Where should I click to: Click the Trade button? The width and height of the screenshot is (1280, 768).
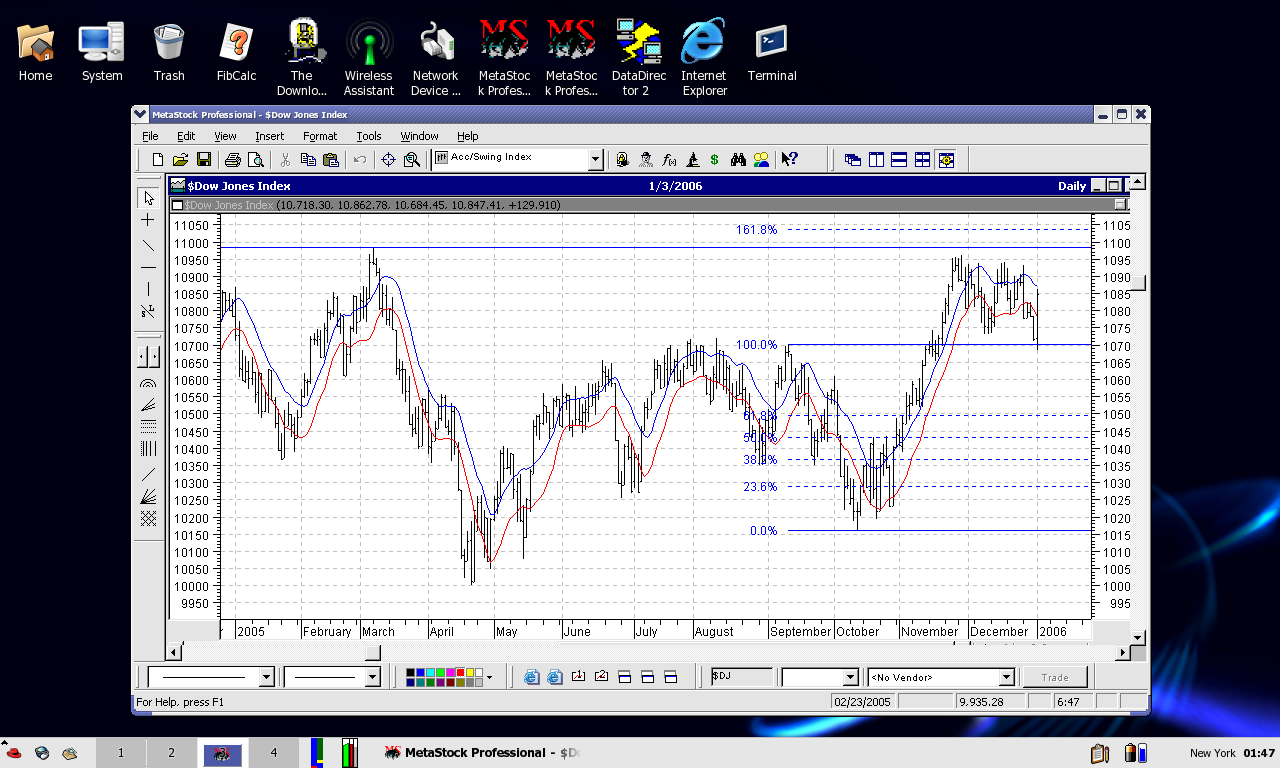tap(1055, 677)
